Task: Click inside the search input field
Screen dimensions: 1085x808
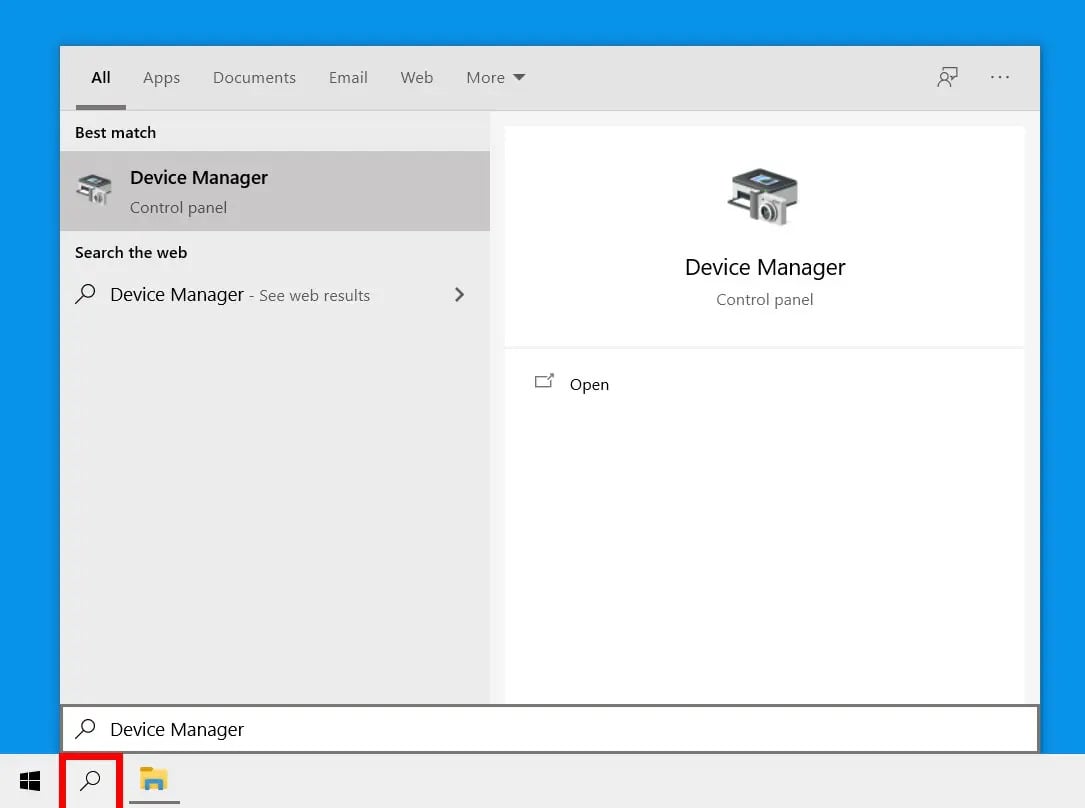Action: (400, 729)
